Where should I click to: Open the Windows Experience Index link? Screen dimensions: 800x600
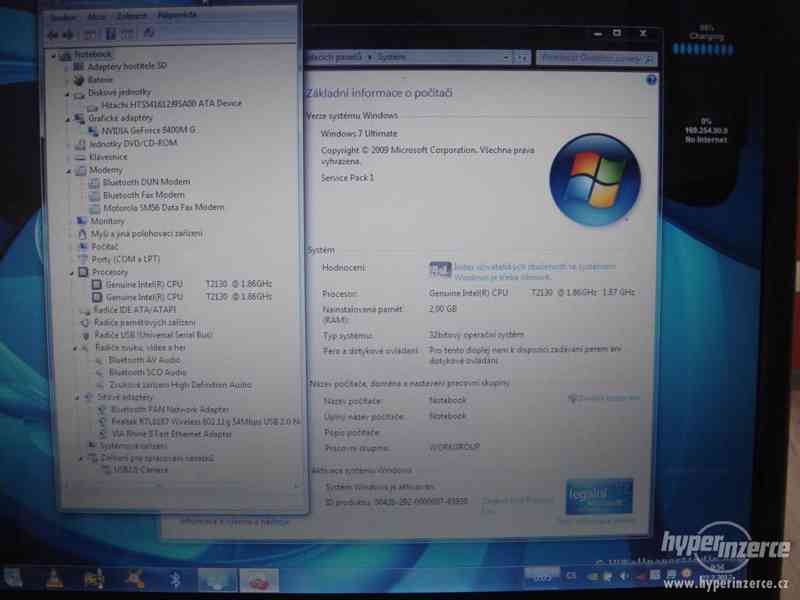[535, 272]
